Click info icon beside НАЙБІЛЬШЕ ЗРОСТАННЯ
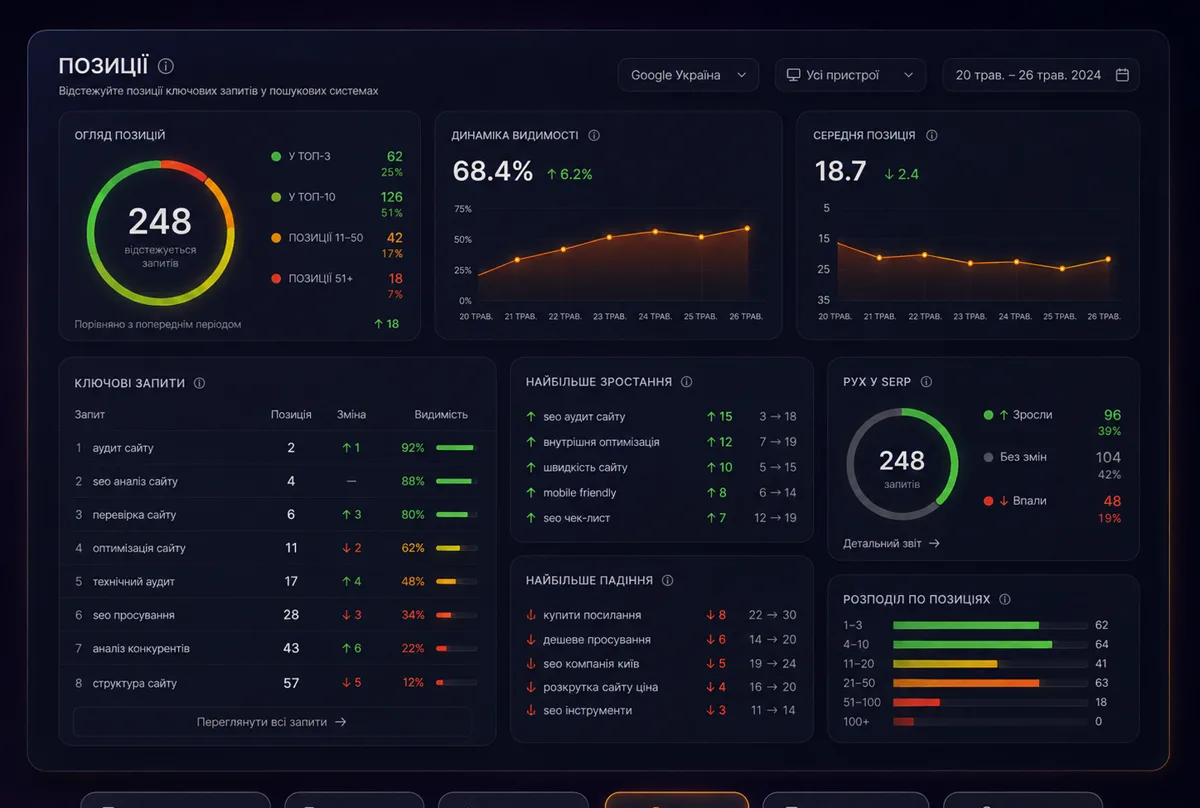The image size is (1200, 808). click(686, 382)
